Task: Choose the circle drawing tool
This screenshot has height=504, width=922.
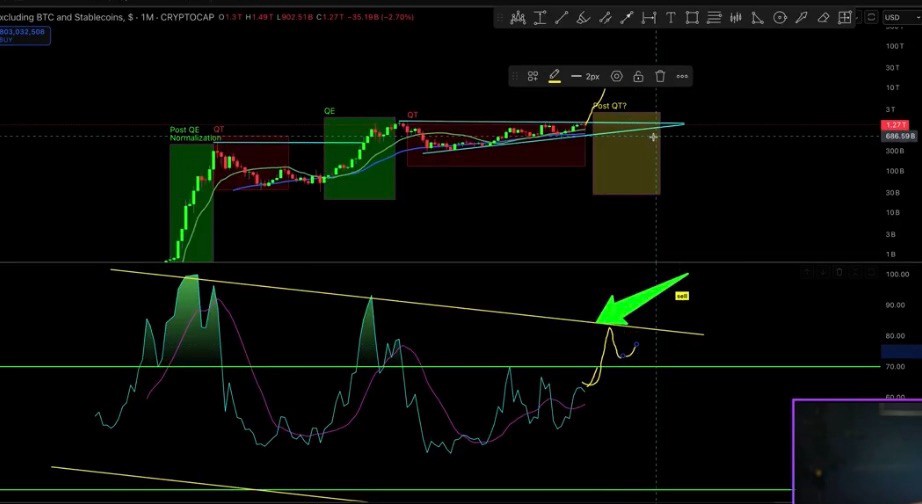Action: pos(780,18)
